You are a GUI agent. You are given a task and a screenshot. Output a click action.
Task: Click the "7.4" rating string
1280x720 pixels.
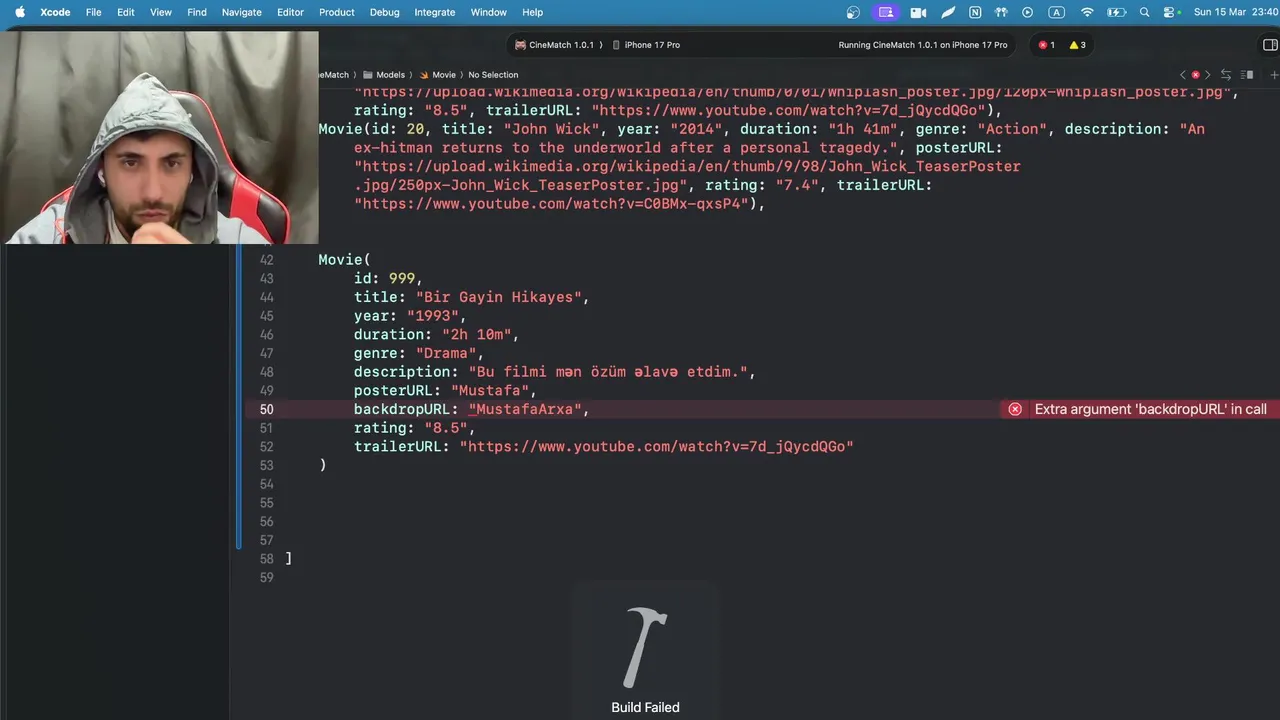[x=798, y=185]
